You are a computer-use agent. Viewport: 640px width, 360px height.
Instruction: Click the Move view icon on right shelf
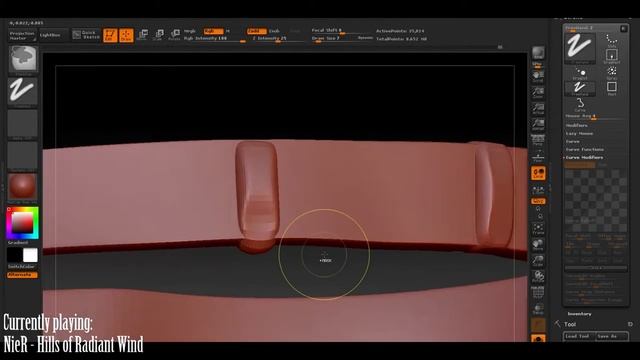pos(538,244)
